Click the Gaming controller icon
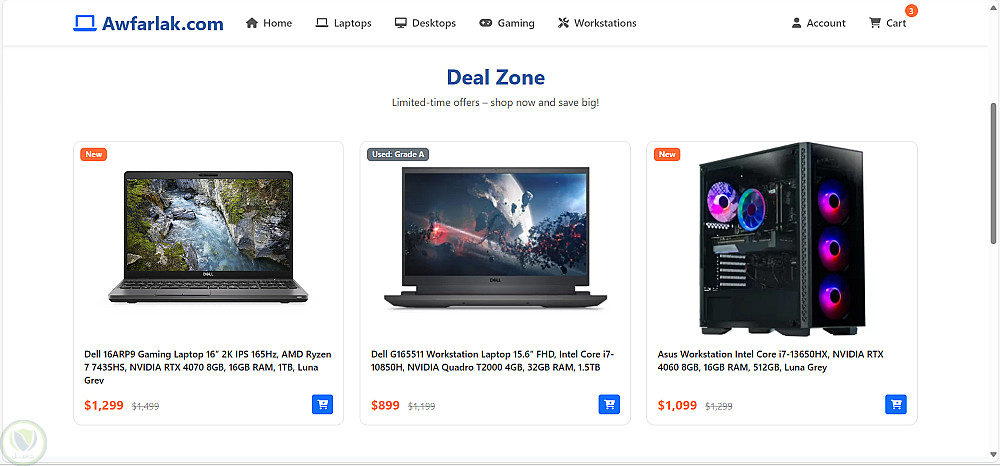This screenshot has height=466, width=1000. click(x=486, y=23)
